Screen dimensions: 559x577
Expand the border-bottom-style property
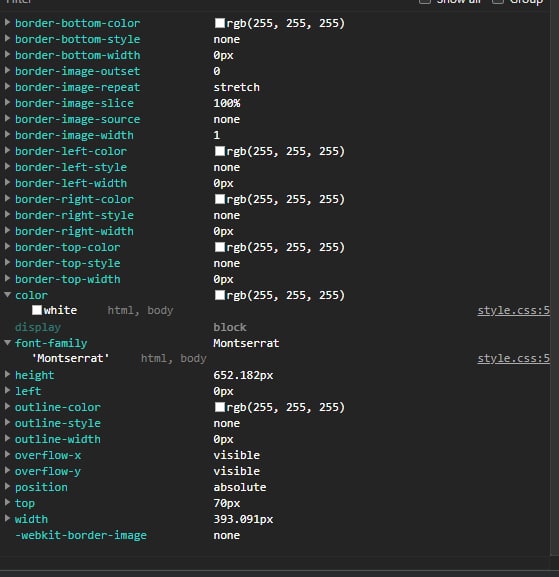point(7,38)
